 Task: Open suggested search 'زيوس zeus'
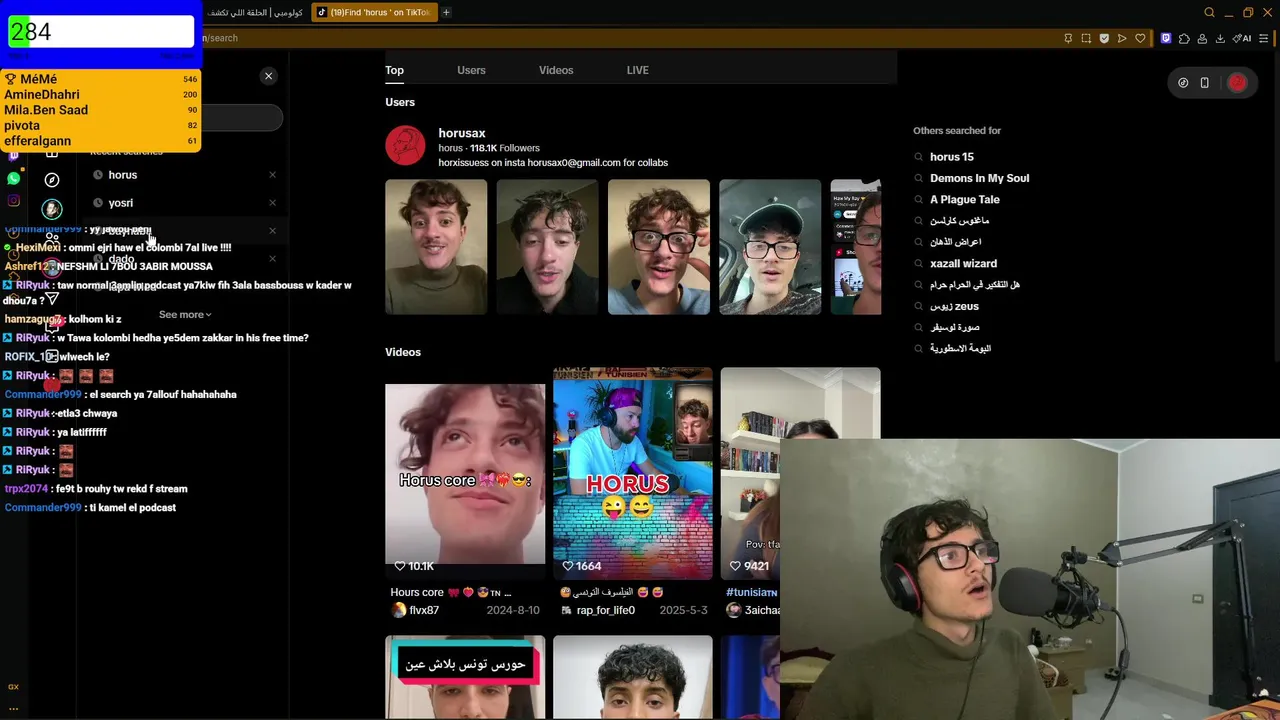pyautogui.click(x=954, y=306)
